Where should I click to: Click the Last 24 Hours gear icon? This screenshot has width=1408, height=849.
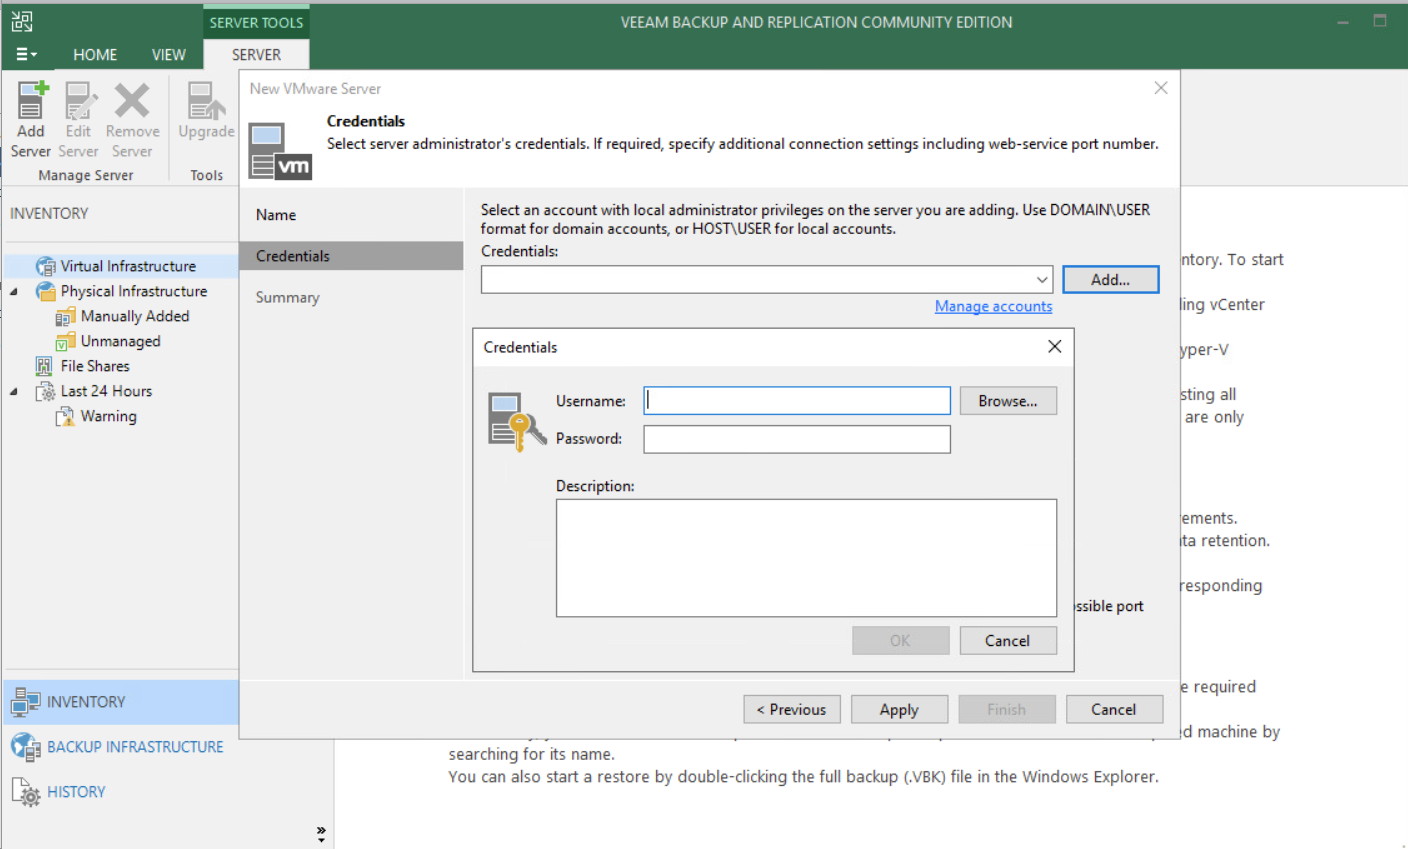point(45,391)
